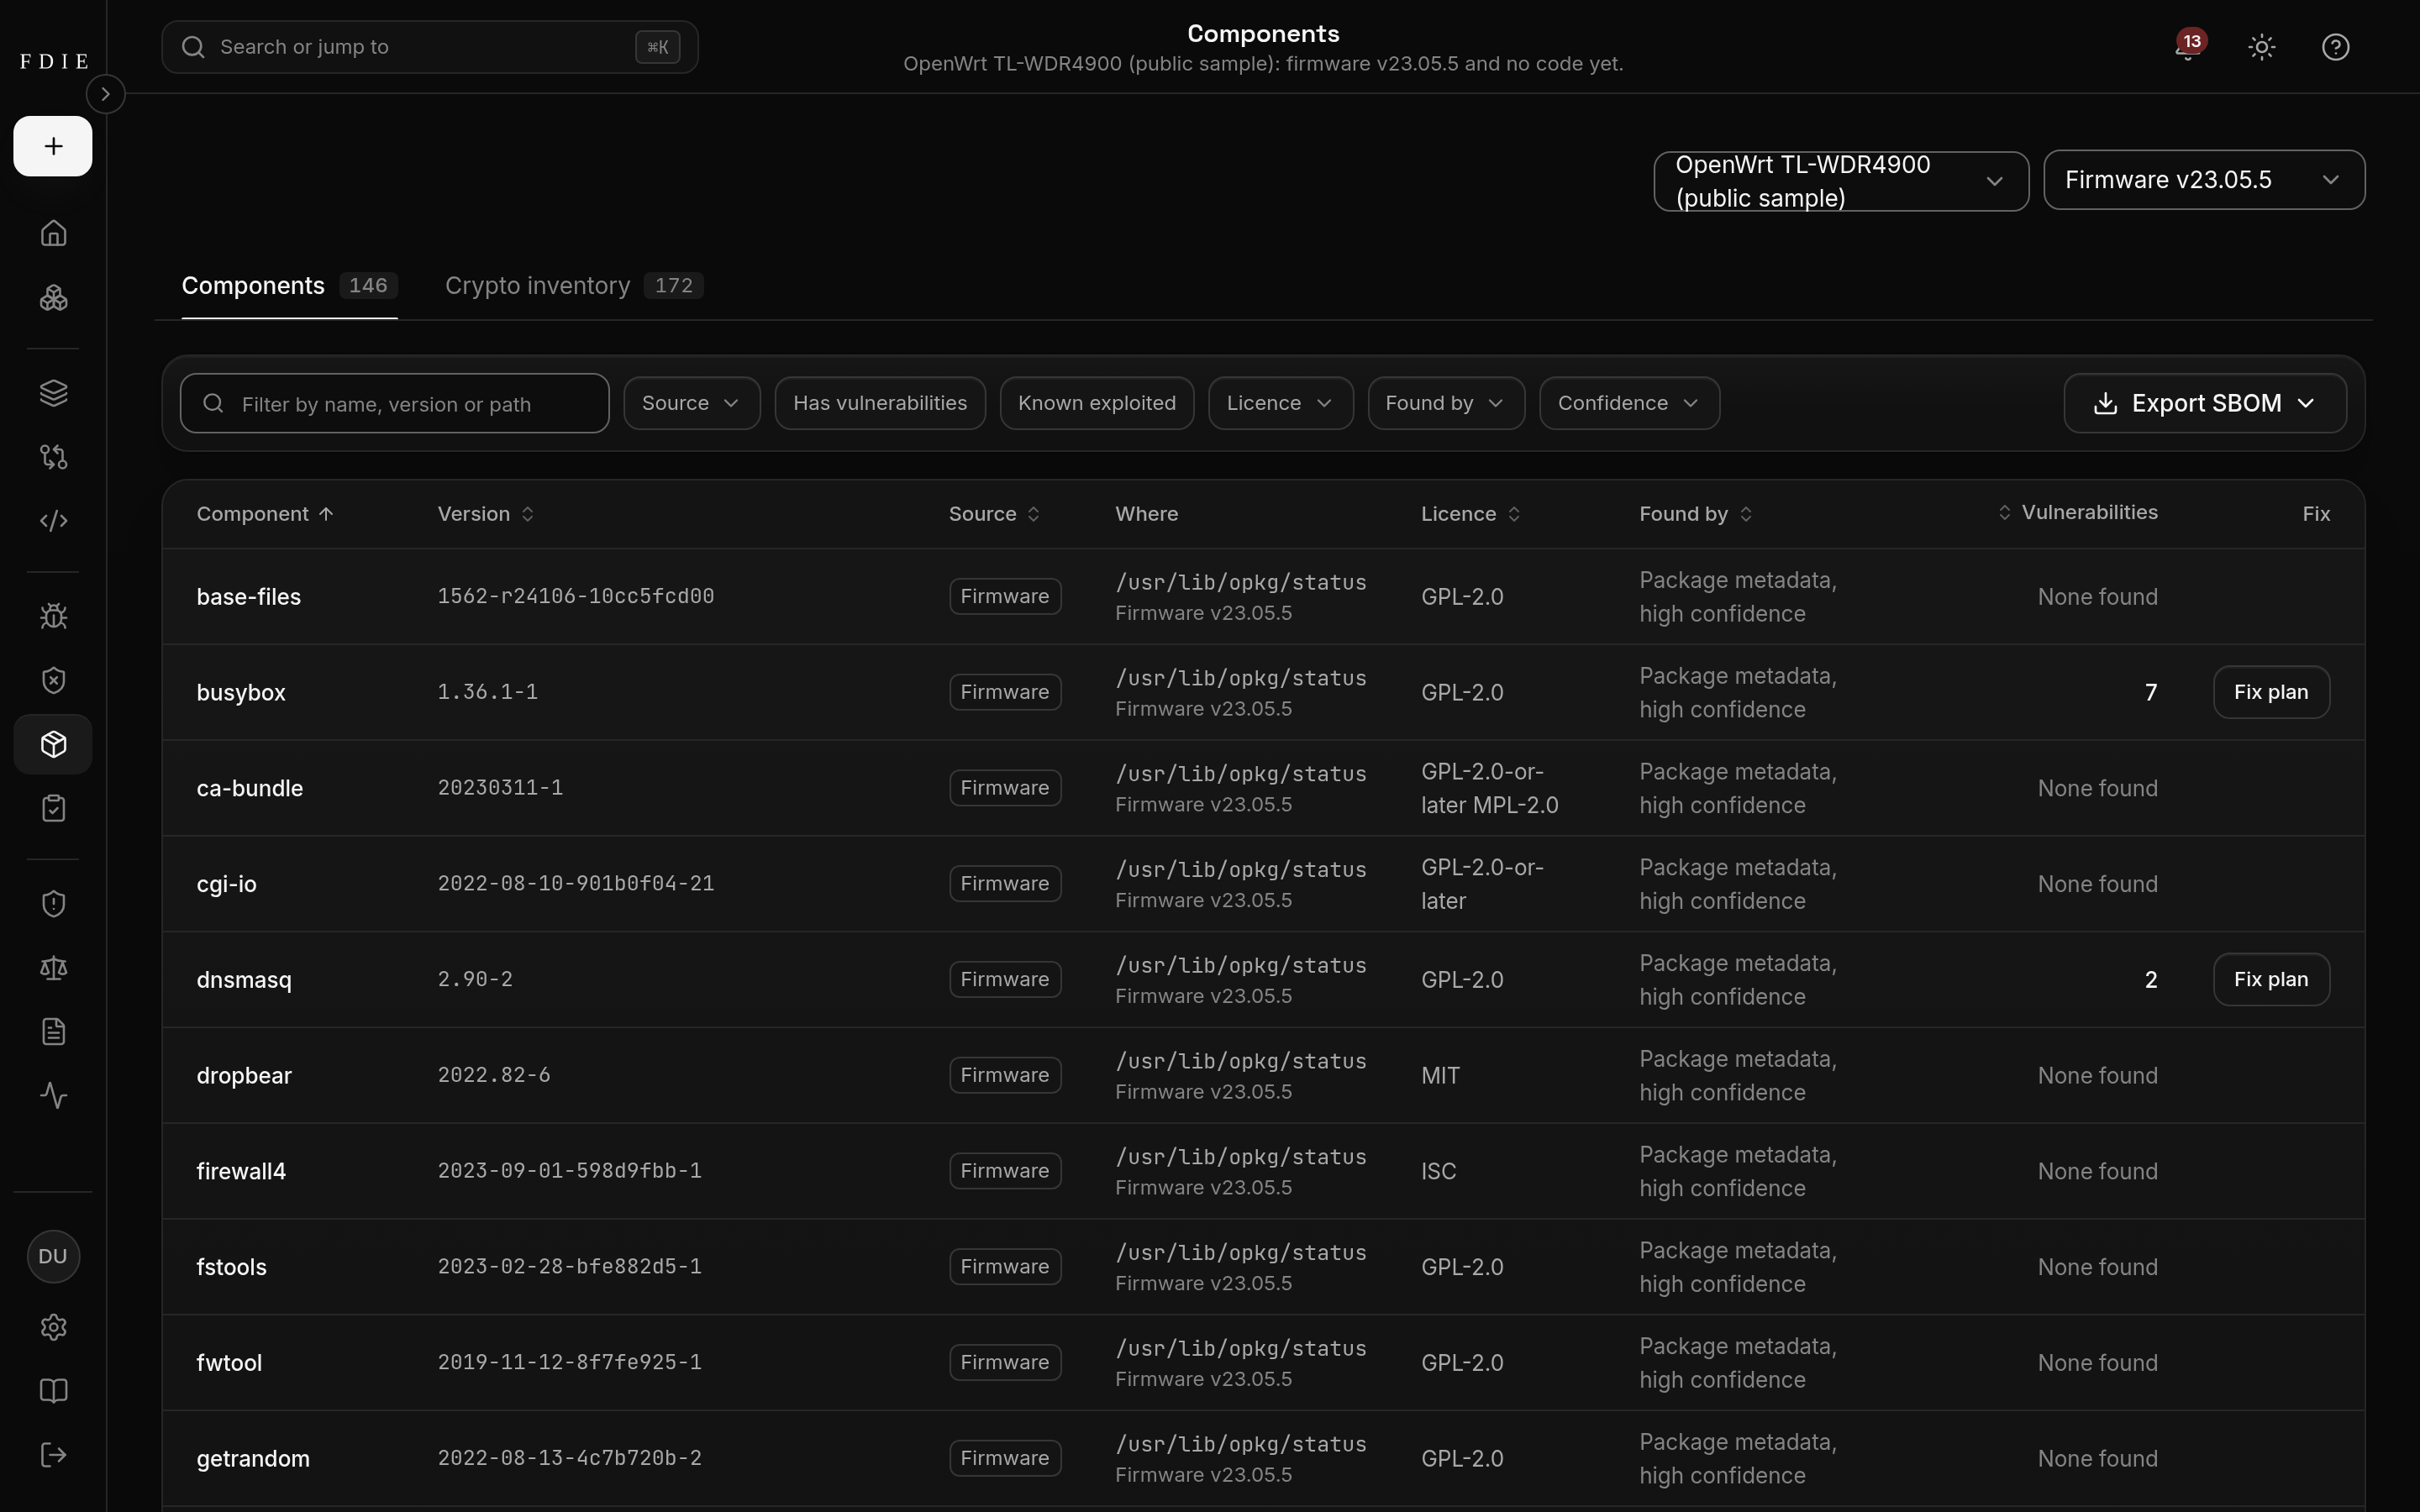Open the balance scales icon in sidebar
This screenshot has height=1512, width=2420.
pos(53,968)
